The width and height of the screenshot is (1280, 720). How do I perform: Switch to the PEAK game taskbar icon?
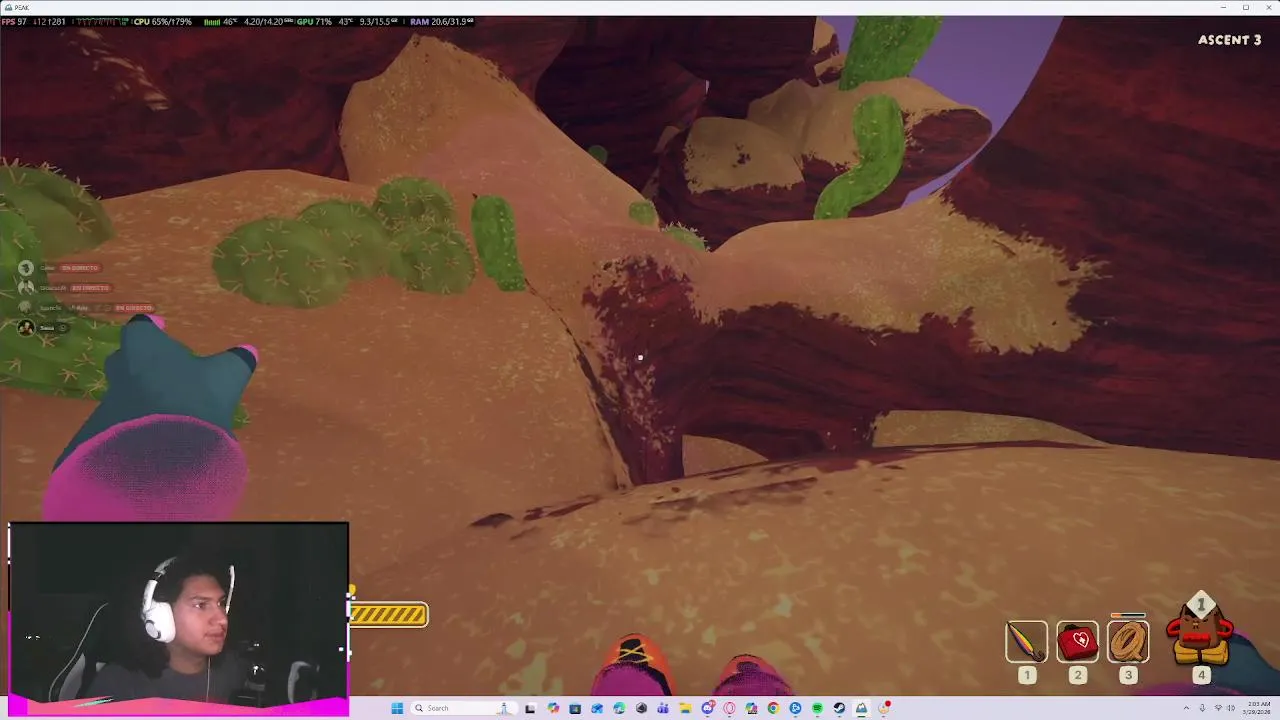(x=861, y=708)
